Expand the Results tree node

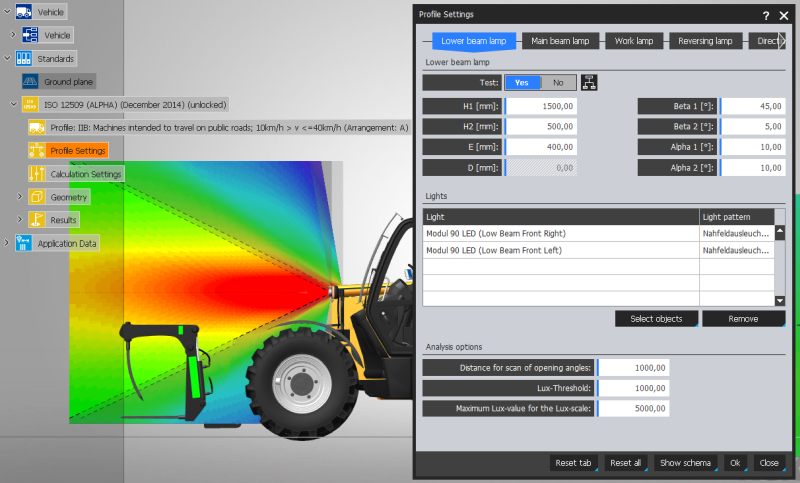point(18,220)
